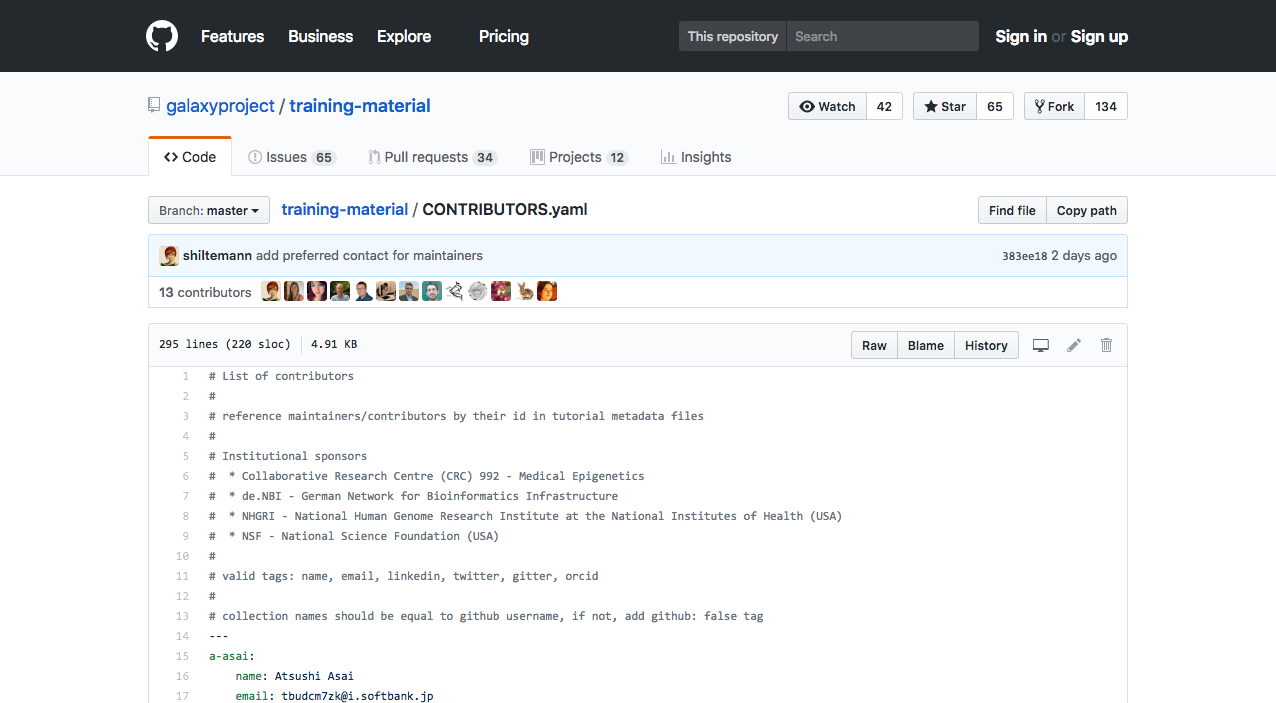The width and height of the screenshot is (1276, 703).
Task: Click the red-haired avatar in the contributors row
Action: 271,291
